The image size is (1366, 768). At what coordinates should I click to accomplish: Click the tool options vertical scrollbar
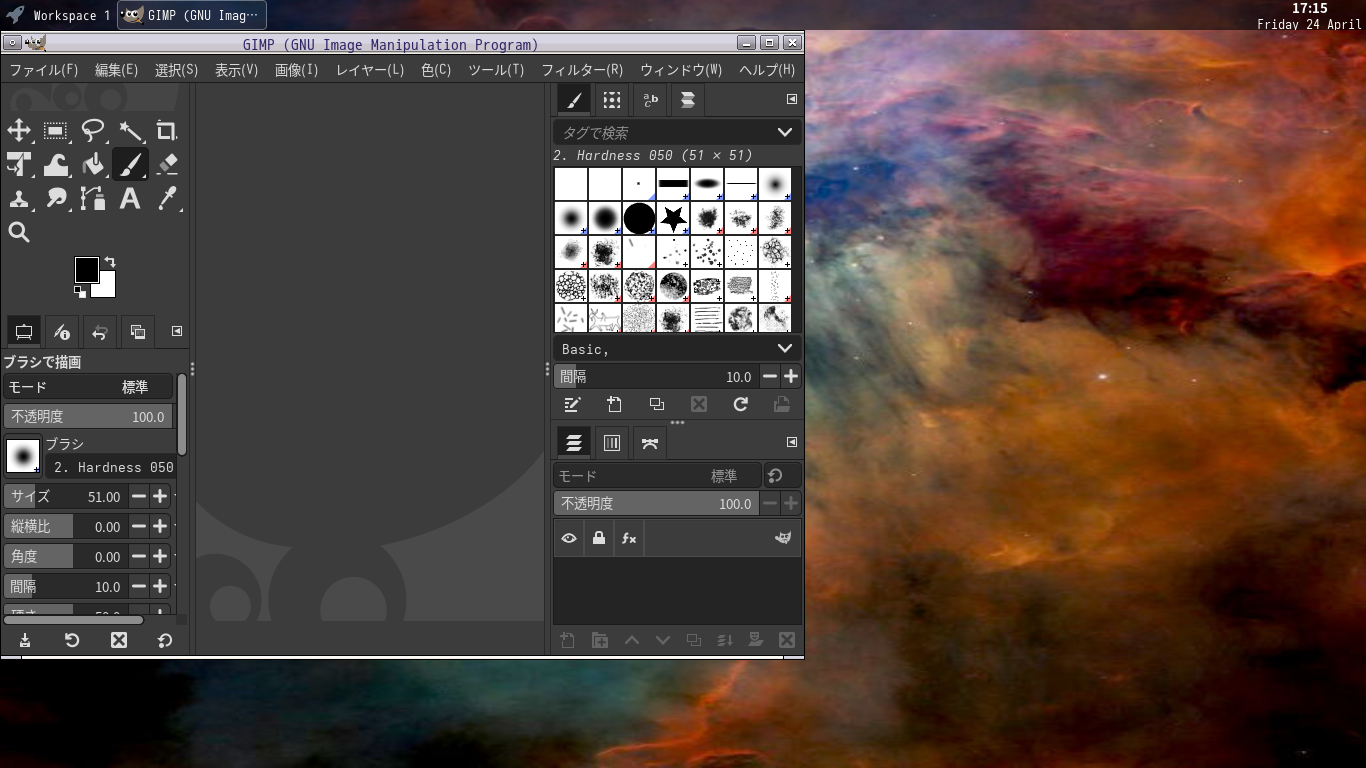pyautogui.click(x=182, y=414)
